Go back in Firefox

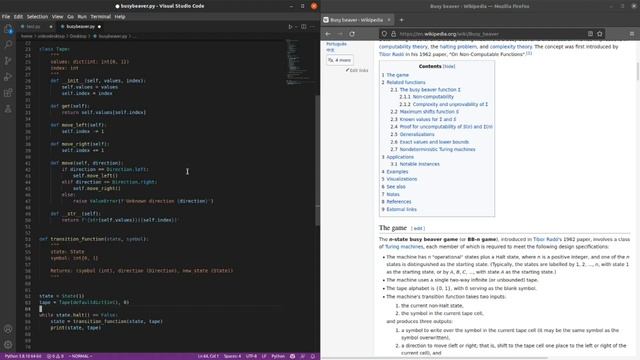[x=328, y=34]
